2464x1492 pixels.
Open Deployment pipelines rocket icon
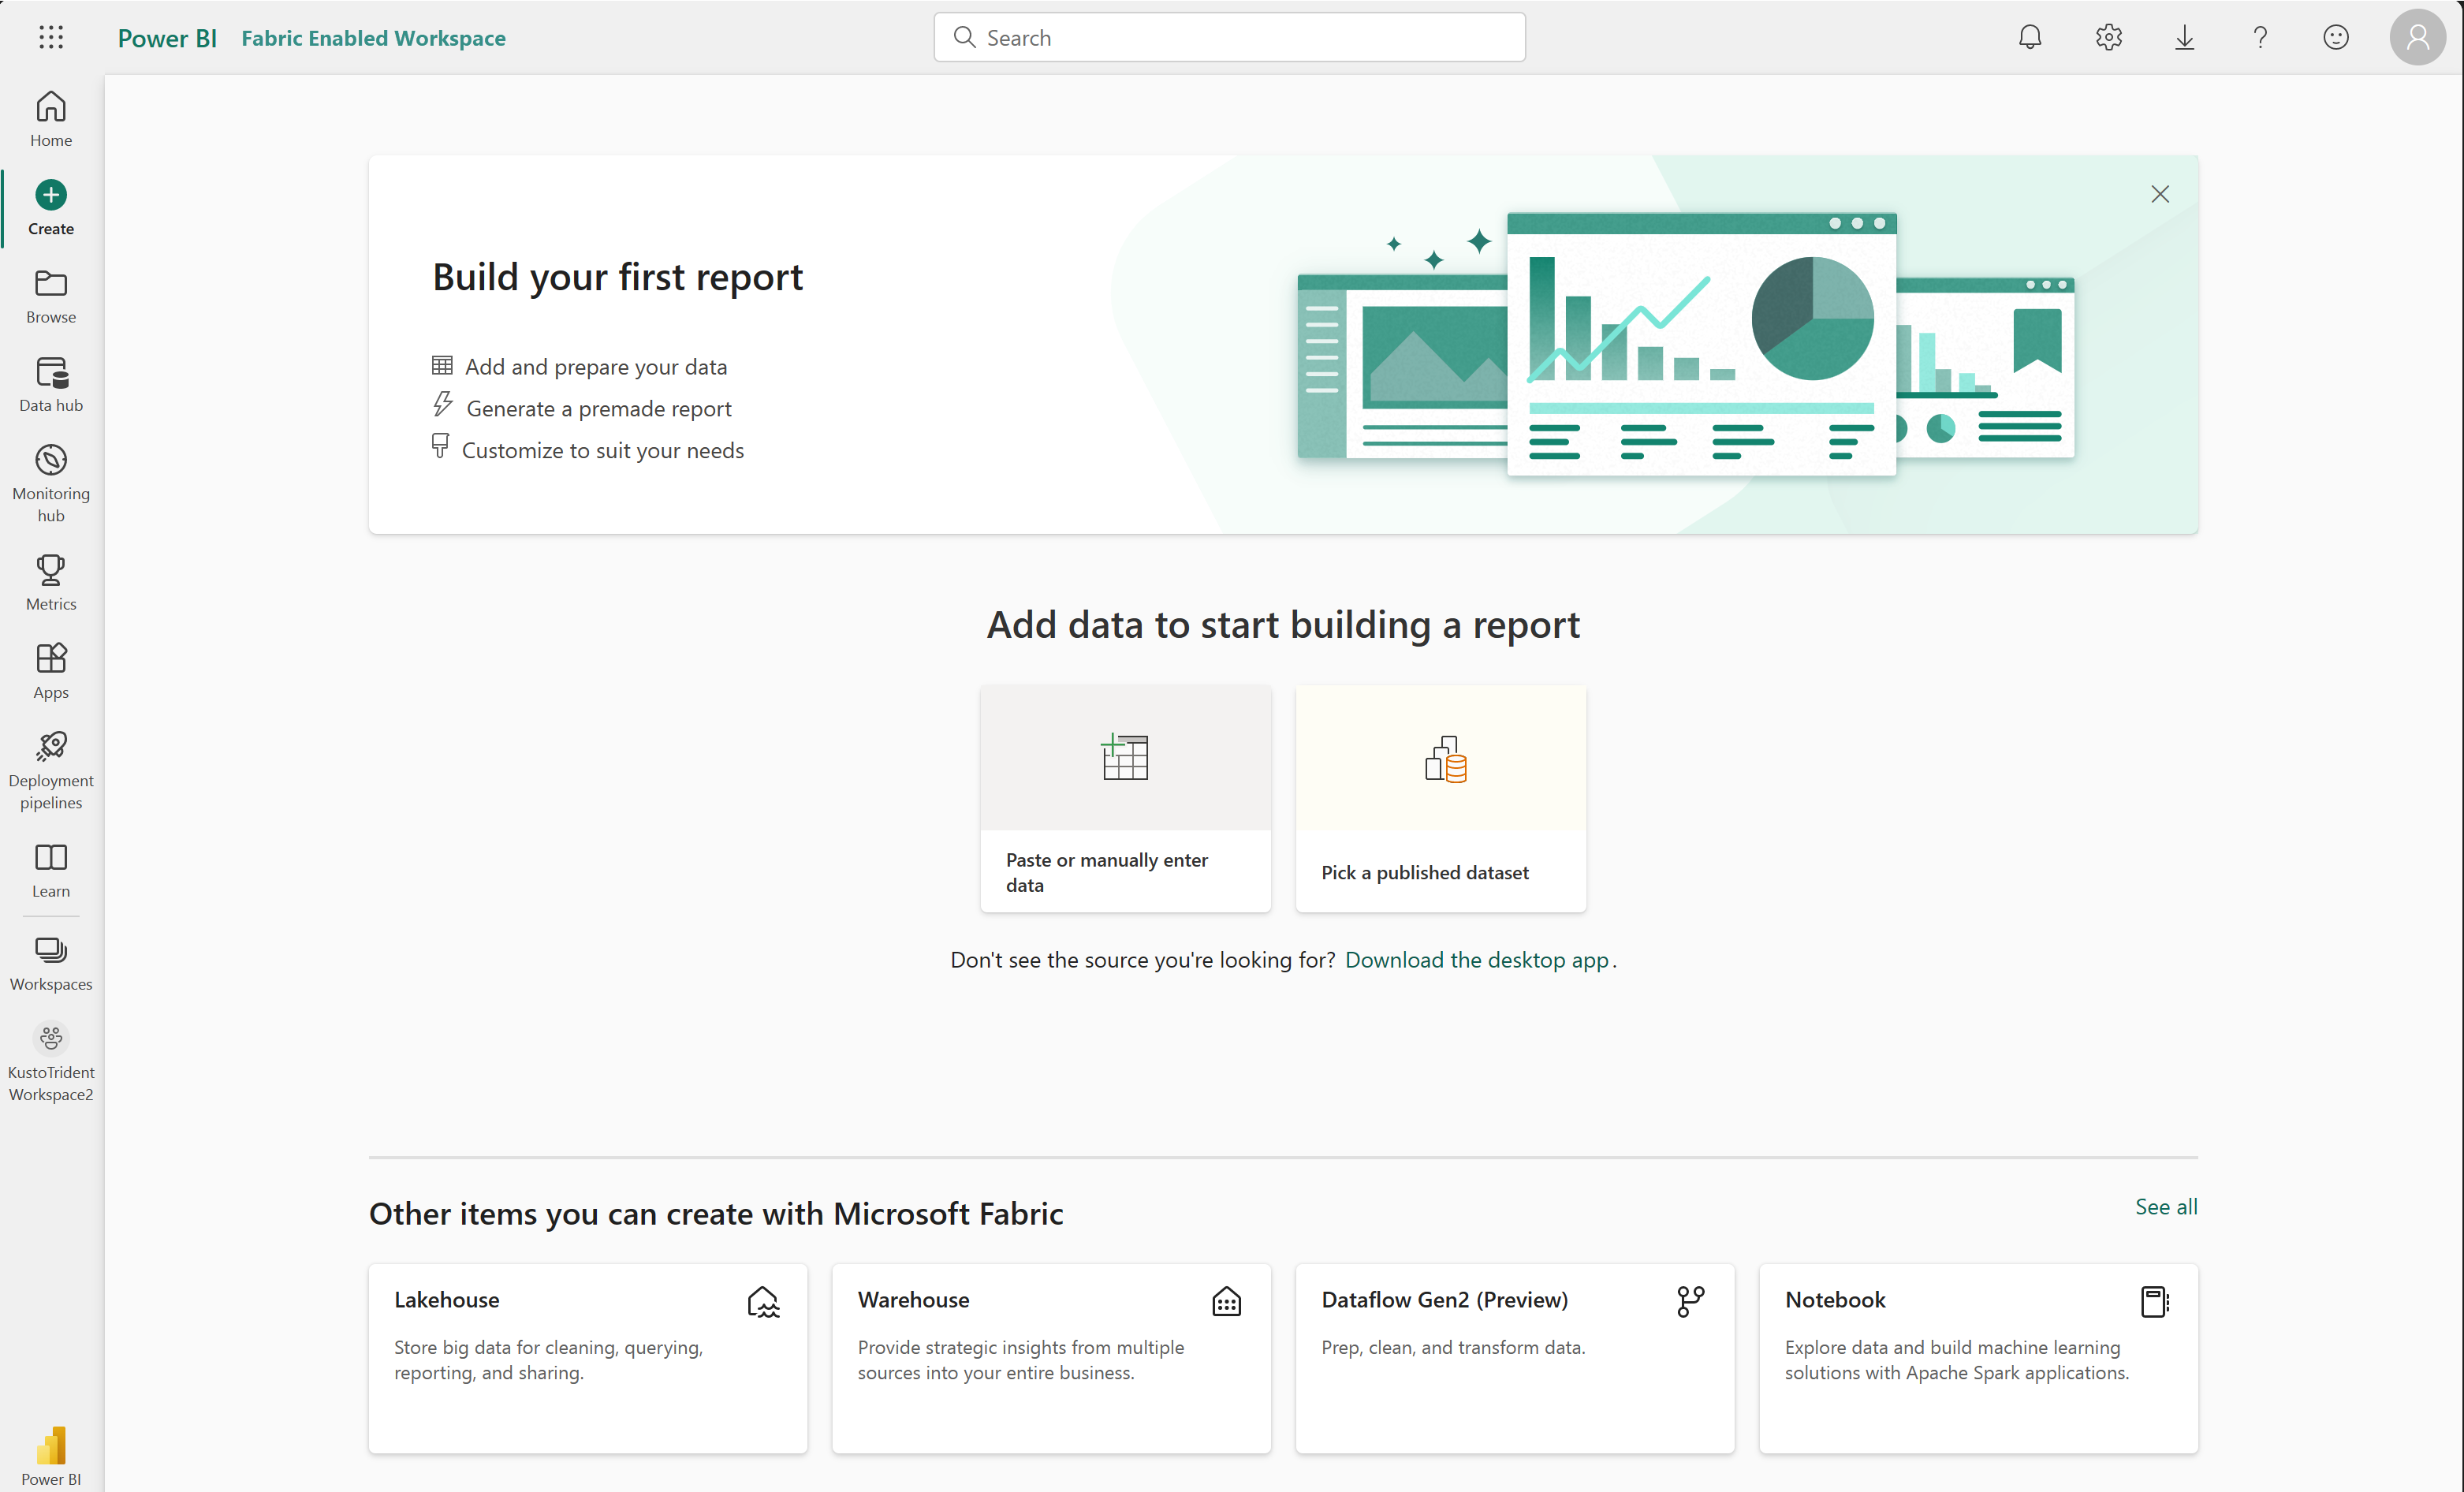coord(51,746)
